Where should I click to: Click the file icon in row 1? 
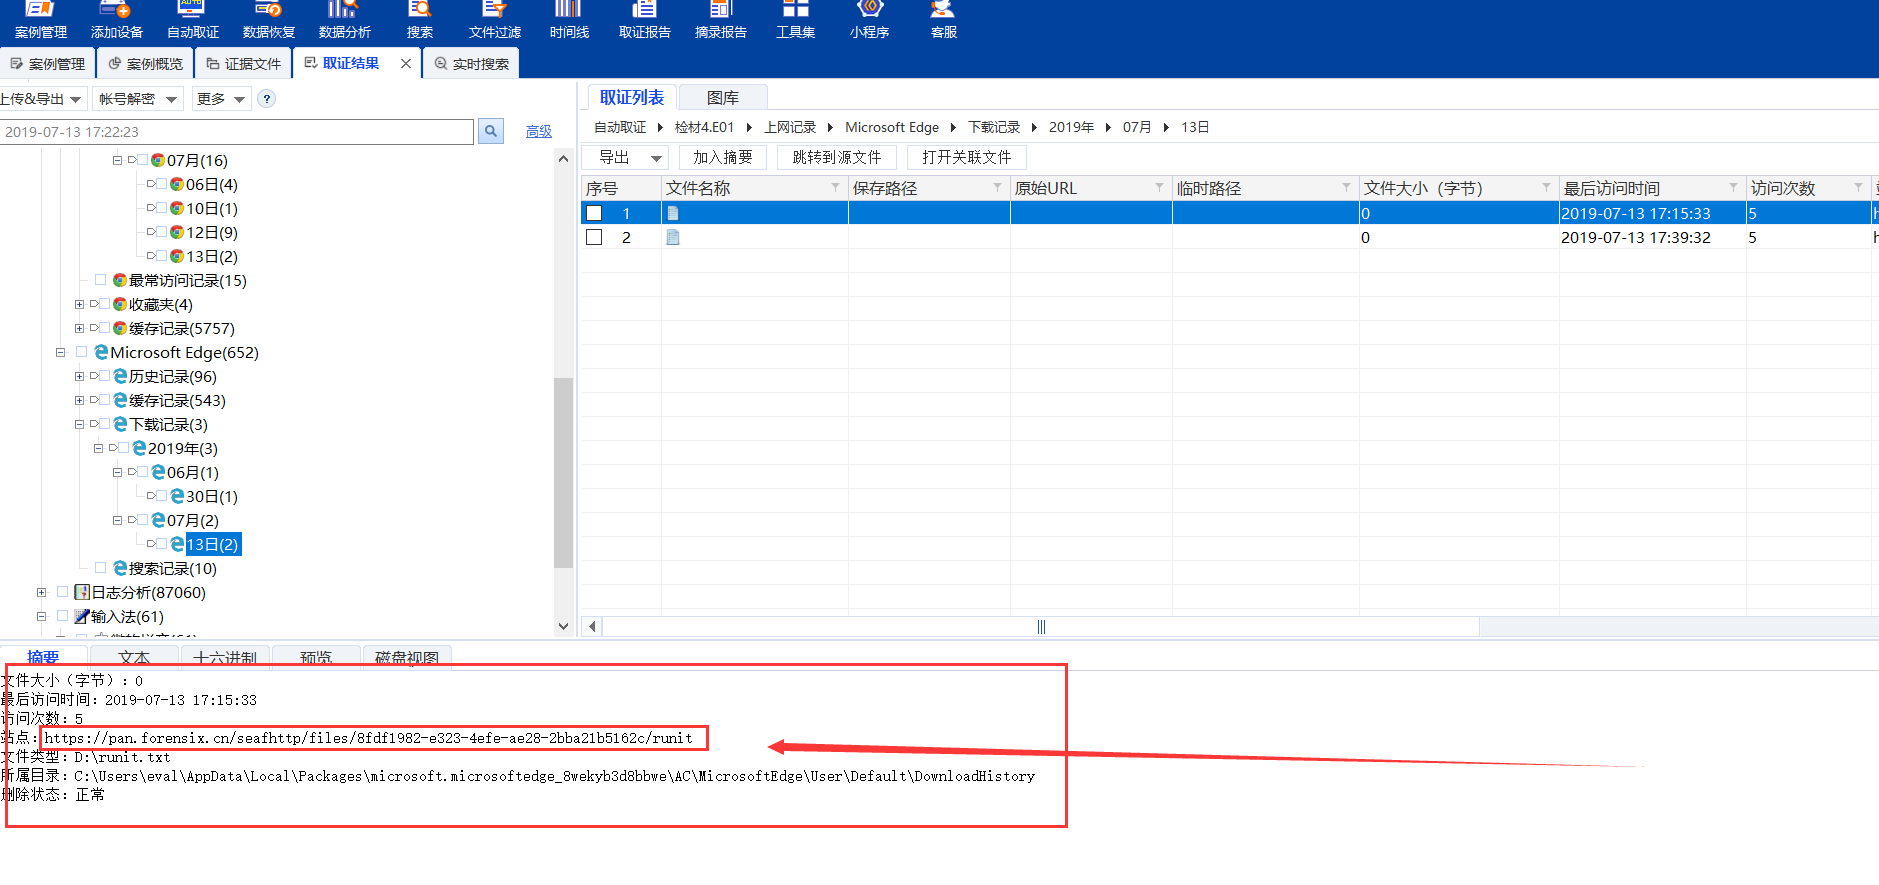point(673,213)
